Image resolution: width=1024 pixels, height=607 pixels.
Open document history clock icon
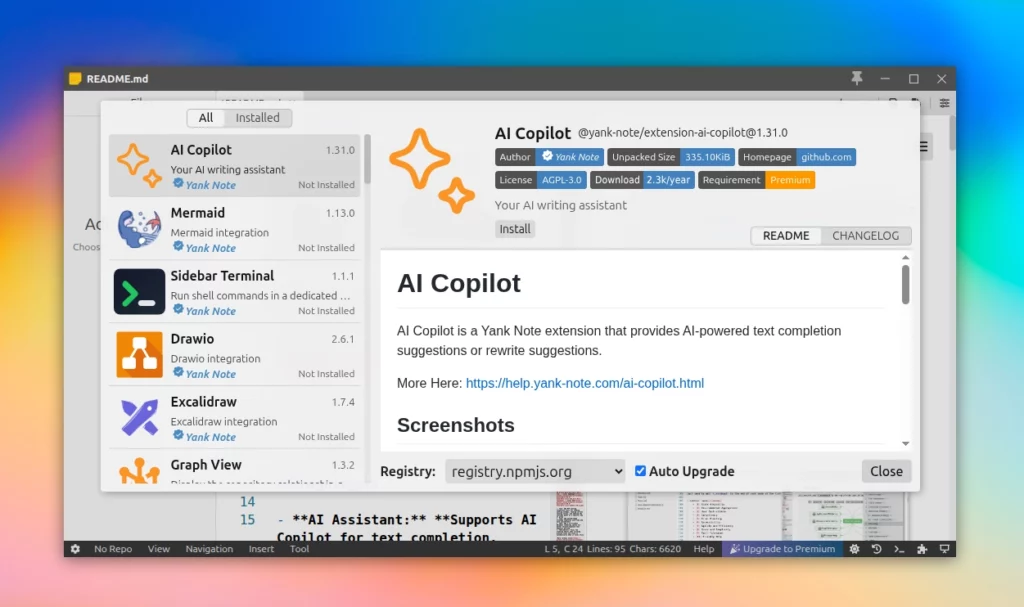[876, 549]
